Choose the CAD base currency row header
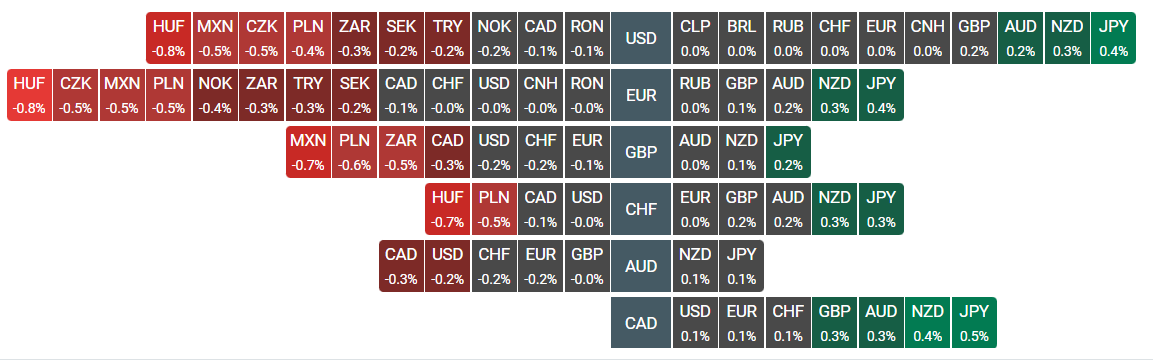This screenshot has width=1153, height=360. [640, 323]
